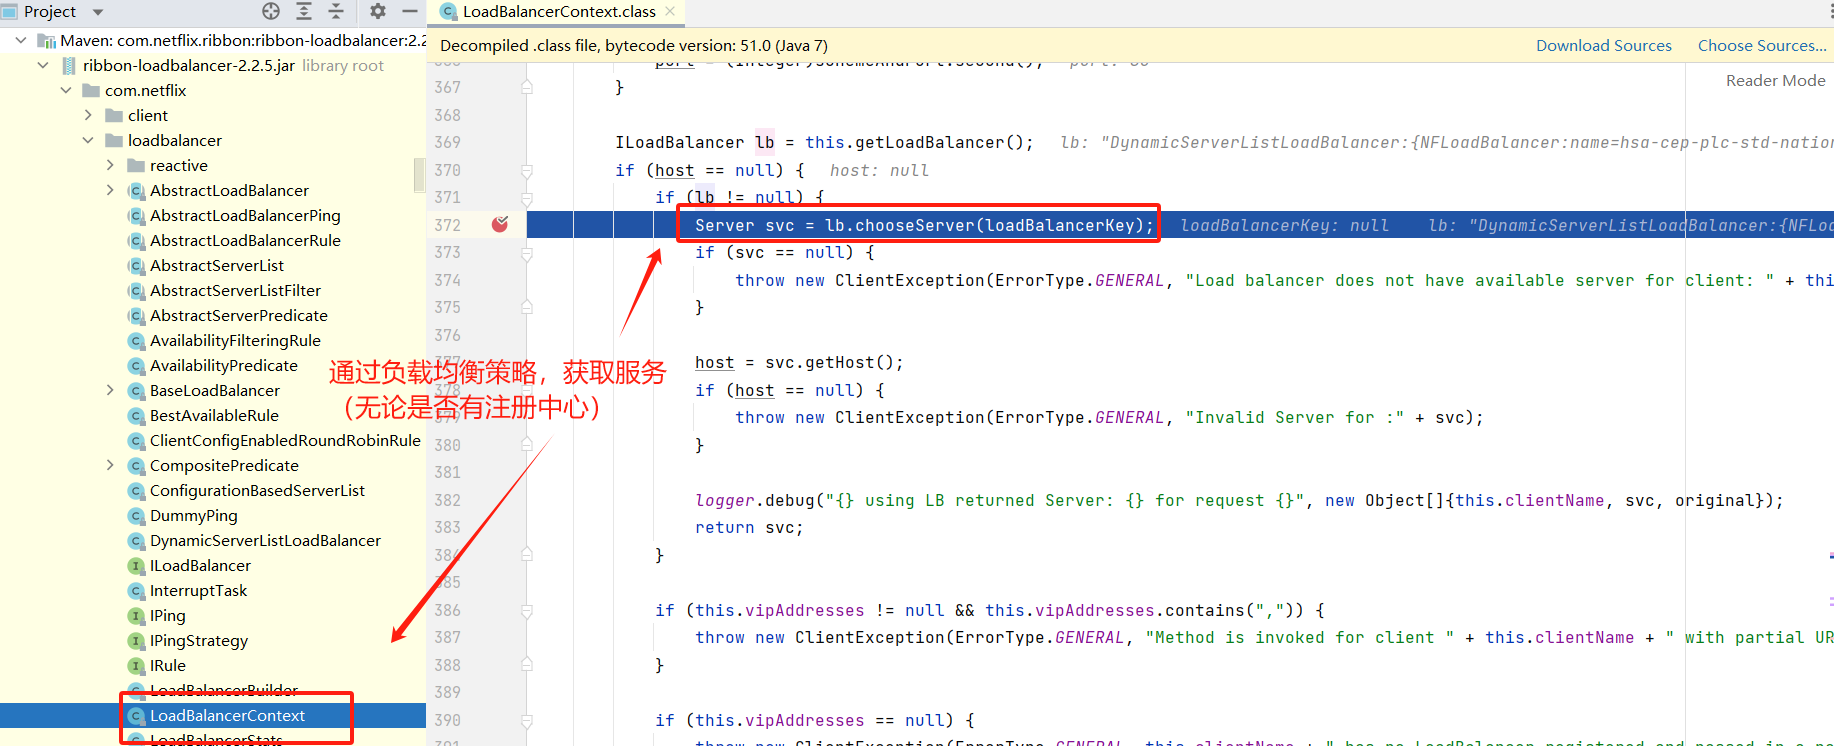This screenshot has height=746, width=1834.
Task: Collapse code fold marker at line 370
Action: (x=527, y=171)
